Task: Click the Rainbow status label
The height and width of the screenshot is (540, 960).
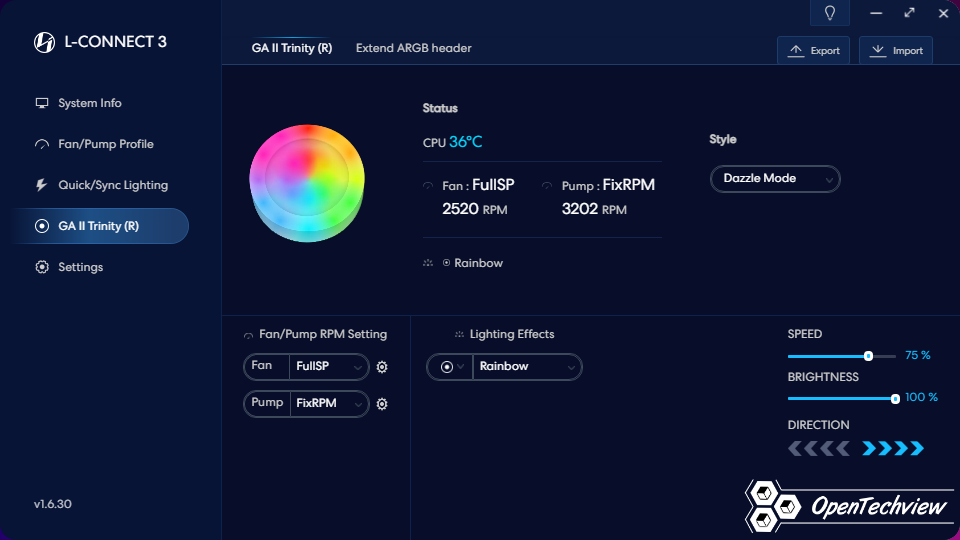Action: 478,263
